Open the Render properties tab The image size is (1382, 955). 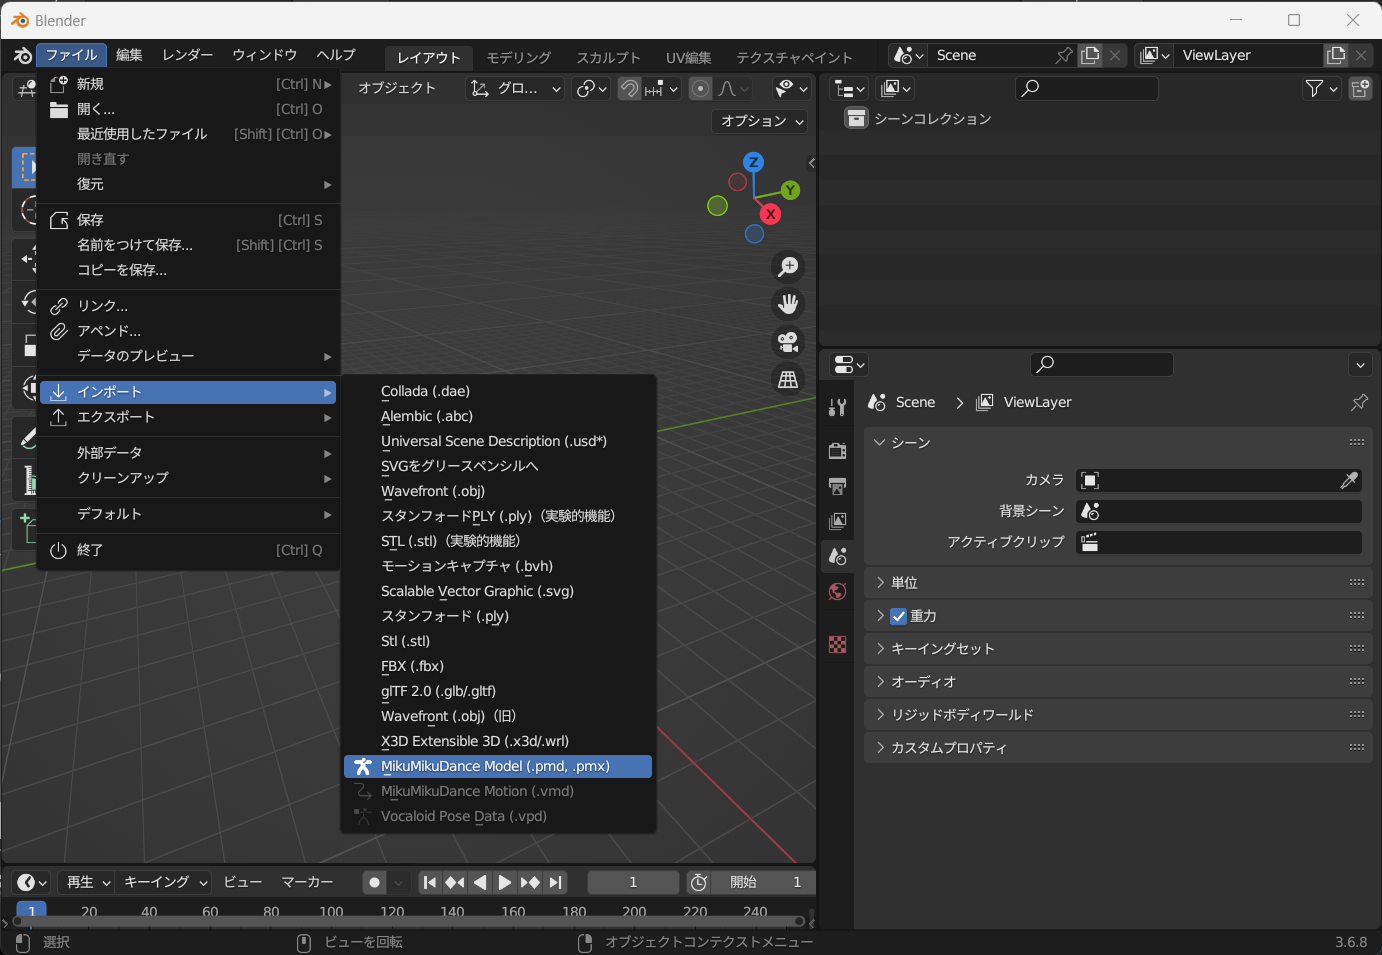(x=837, y=450)
